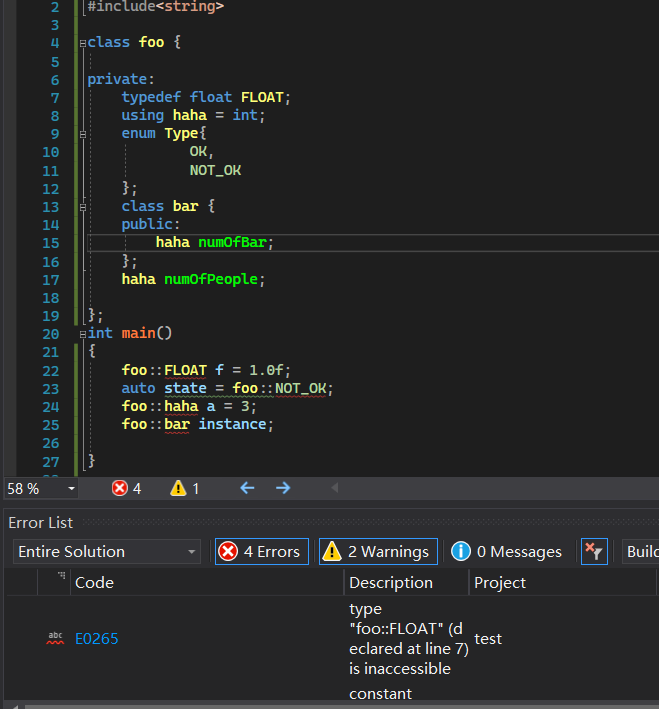Screen dimensions: 659x709
Task: Click the category sort icon in the column header
Action: tap(62, 577)
